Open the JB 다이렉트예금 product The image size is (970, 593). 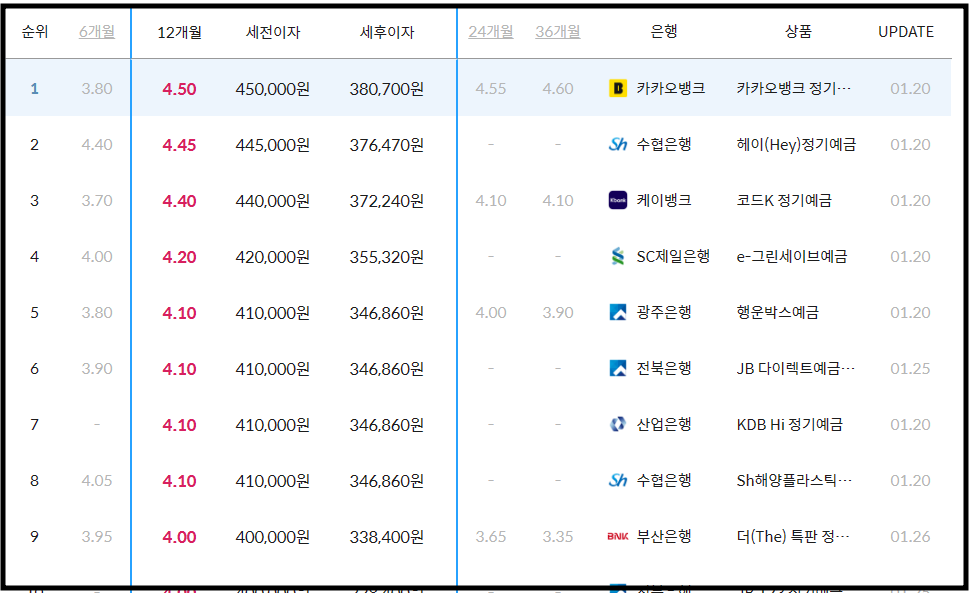tap(796, 369)
